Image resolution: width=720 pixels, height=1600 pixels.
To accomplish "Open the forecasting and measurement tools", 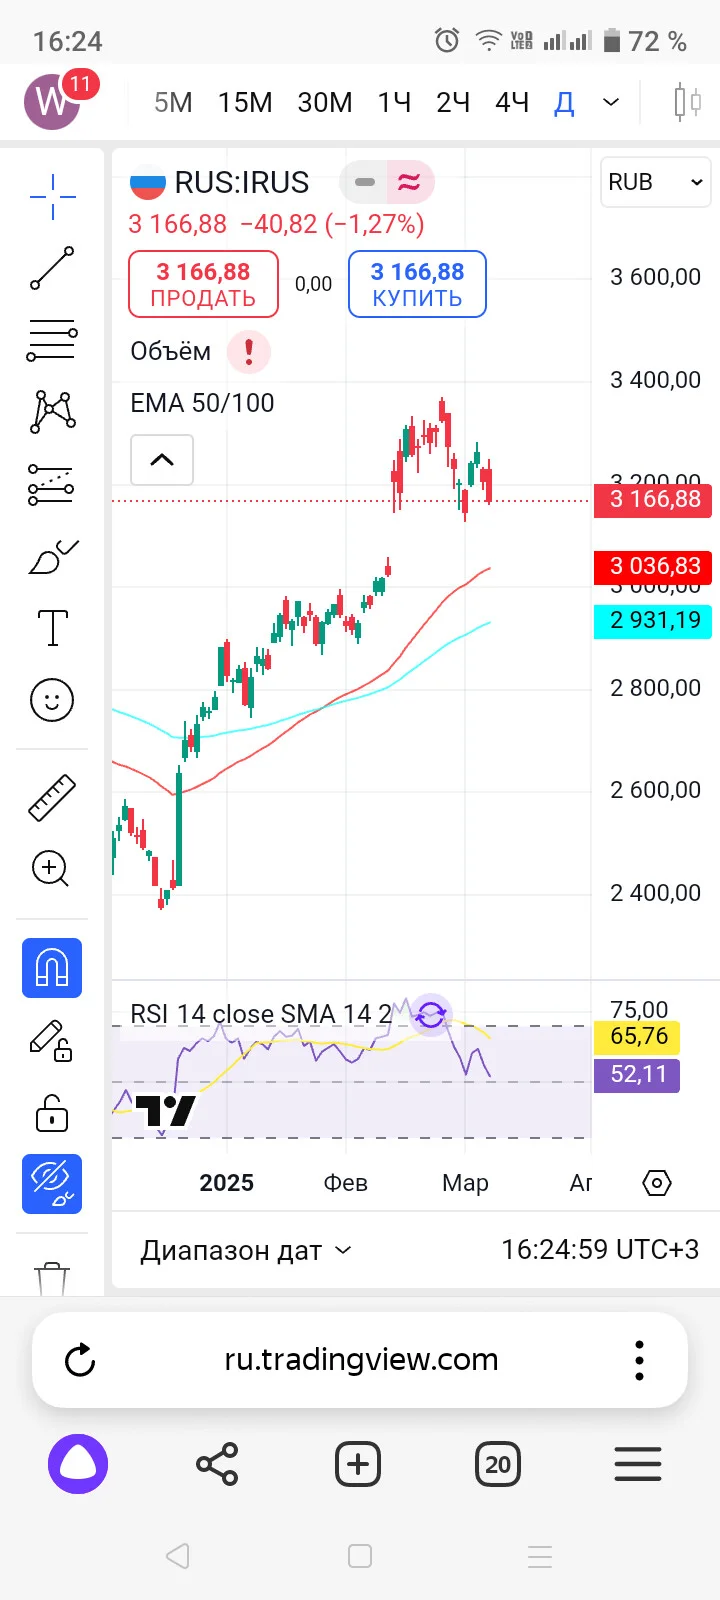I will [x=52, y=484].
